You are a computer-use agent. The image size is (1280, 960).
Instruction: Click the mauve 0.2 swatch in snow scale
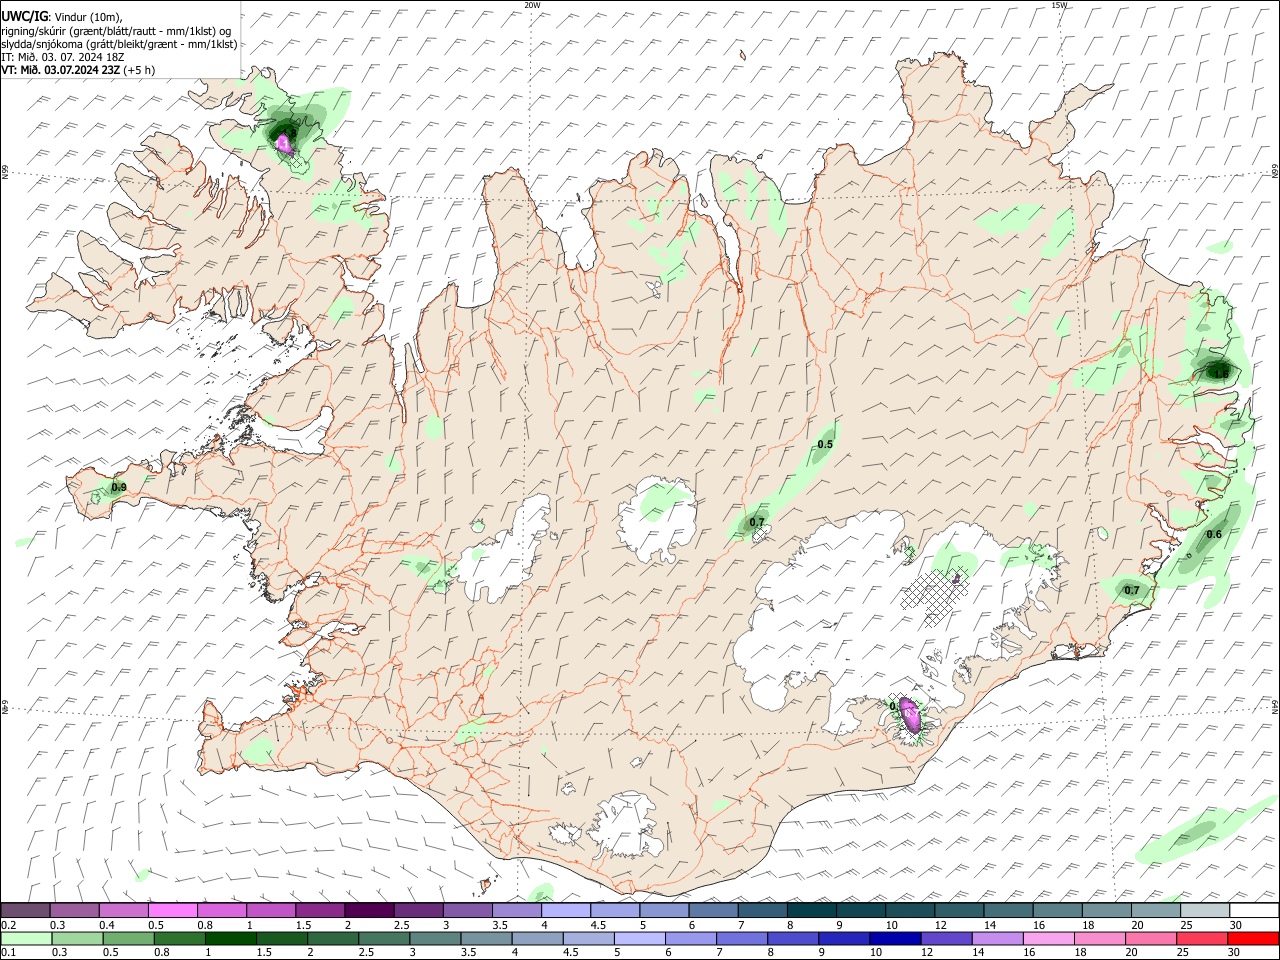pos(25,911)
